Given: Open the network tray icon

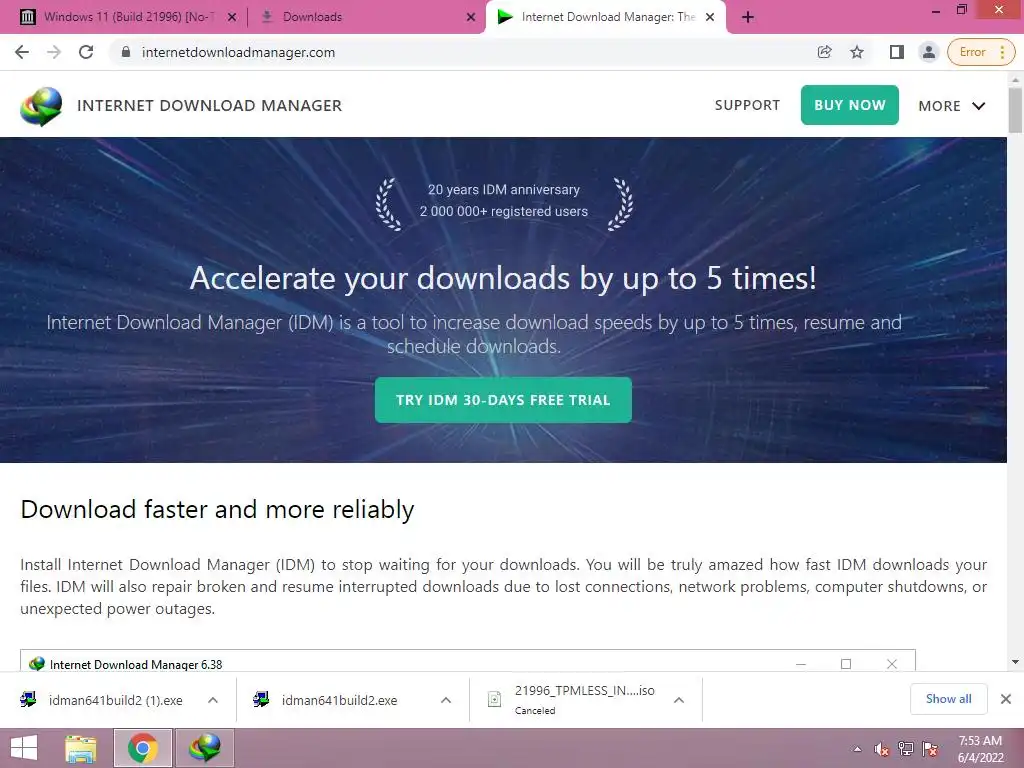Looking at the screenshot, I should click(x=906, y=749).
